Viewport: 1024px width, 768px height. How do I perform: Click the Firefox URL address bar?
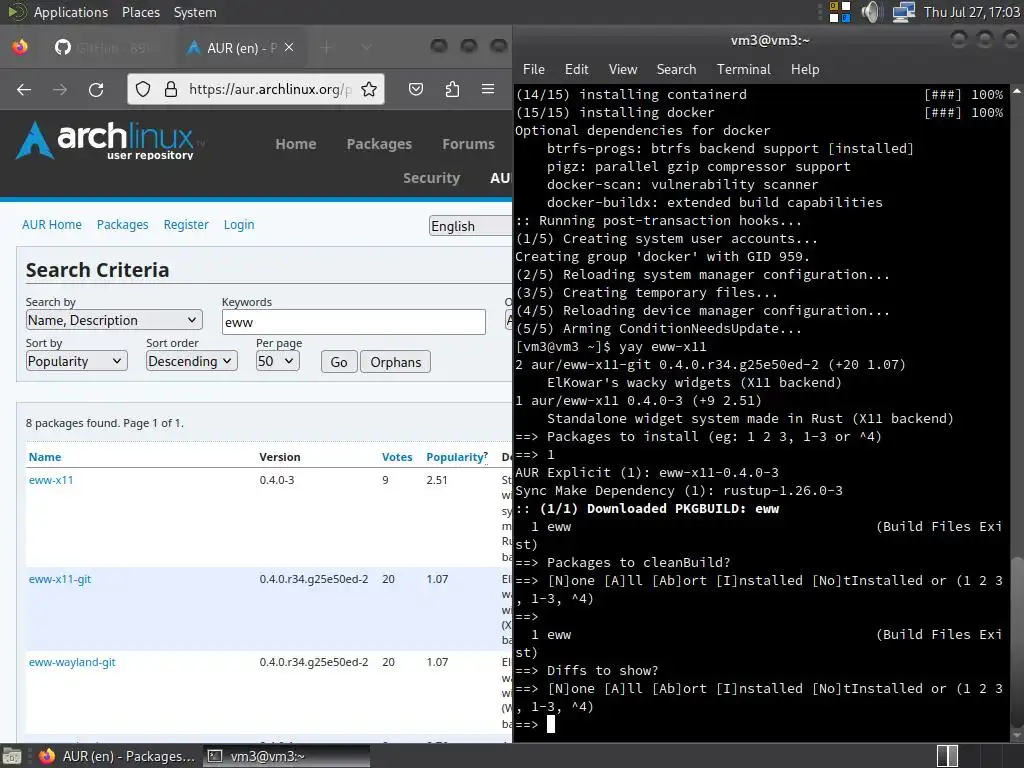pos(270,89)
